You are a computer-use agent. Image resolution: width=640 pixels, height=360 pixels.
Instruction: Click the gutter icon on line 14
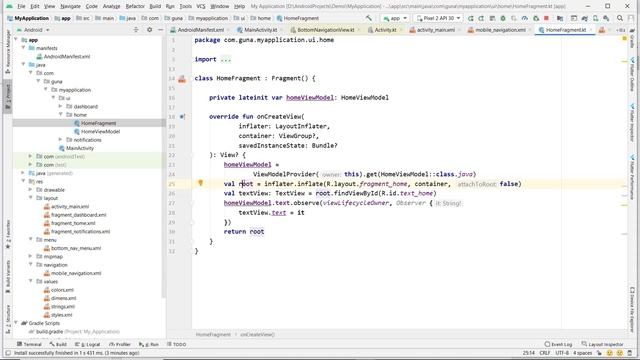182,79
